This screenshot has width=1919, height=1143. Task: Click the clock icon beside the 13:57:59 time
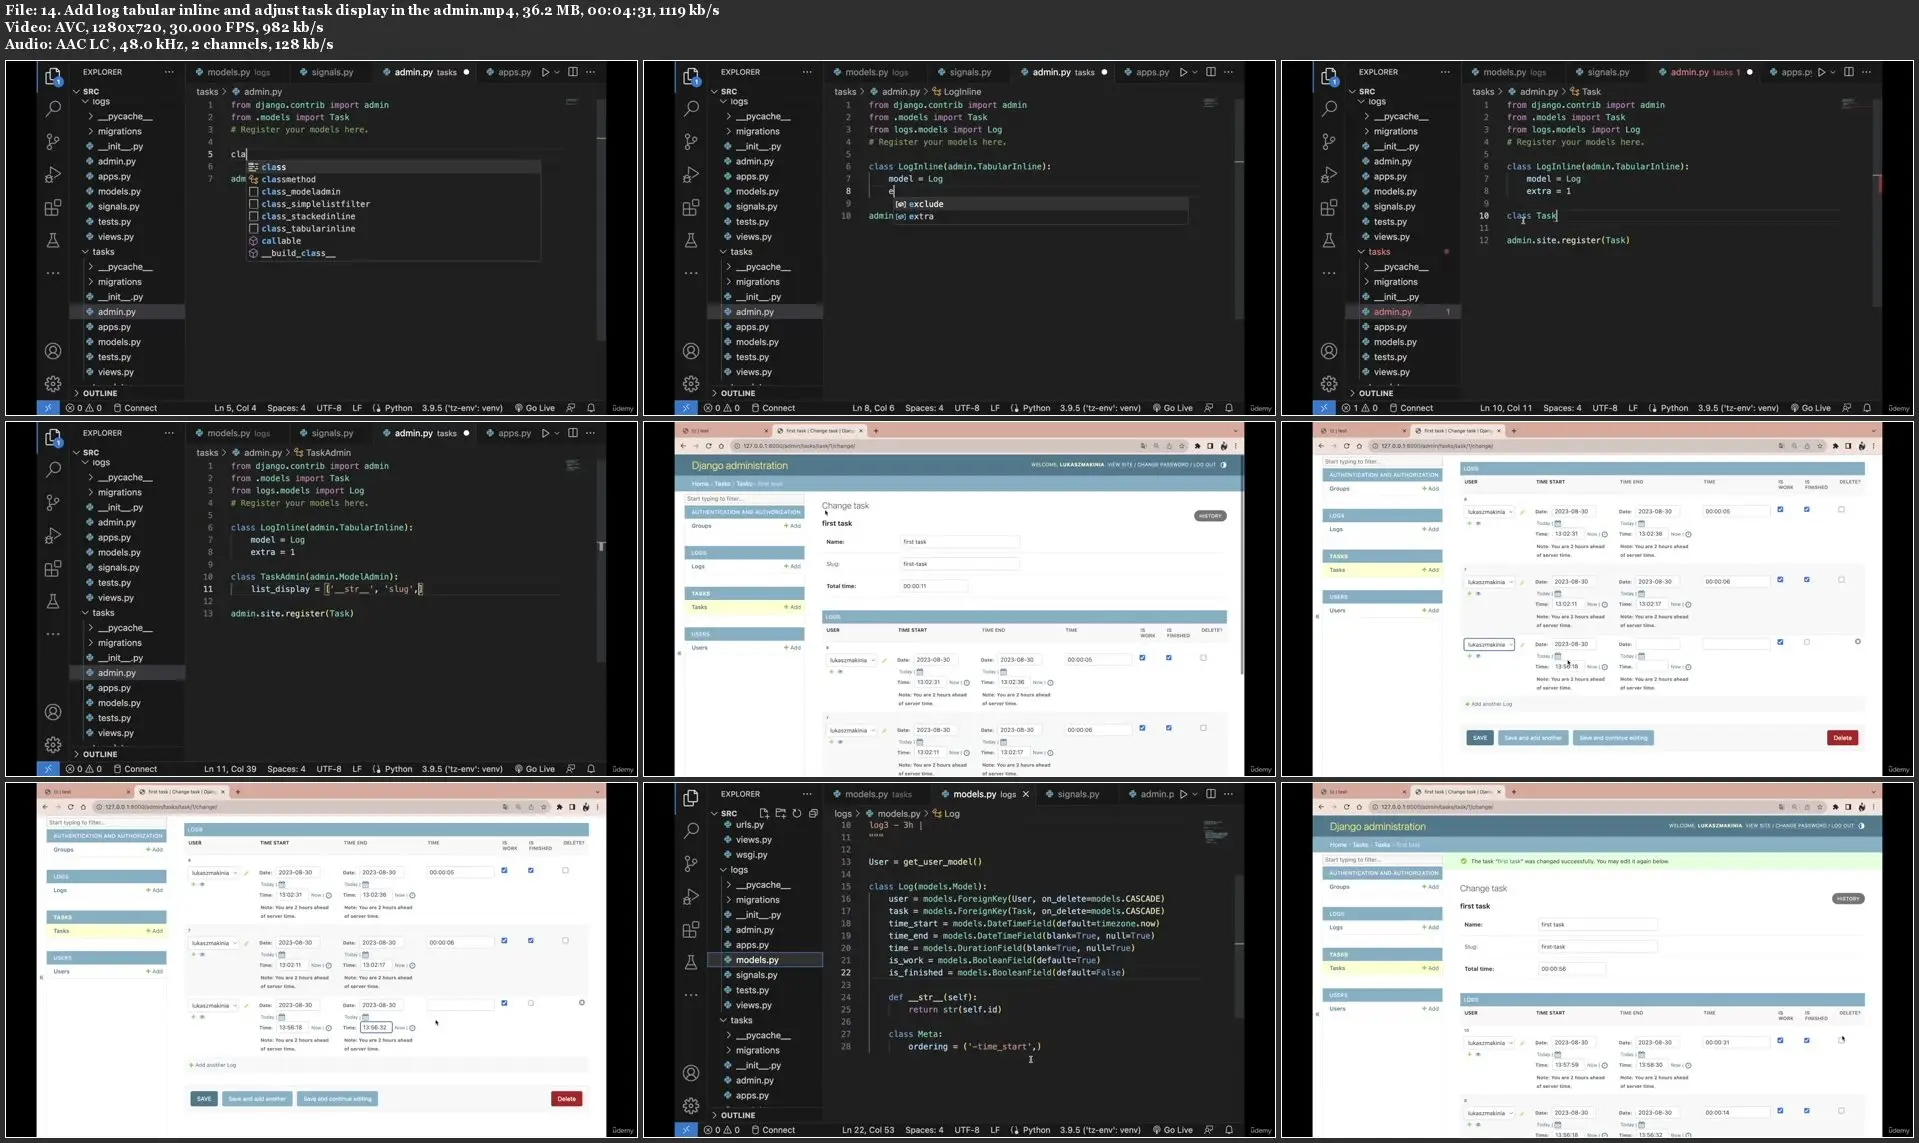pyautogui.click(x=1605, y=1065)
